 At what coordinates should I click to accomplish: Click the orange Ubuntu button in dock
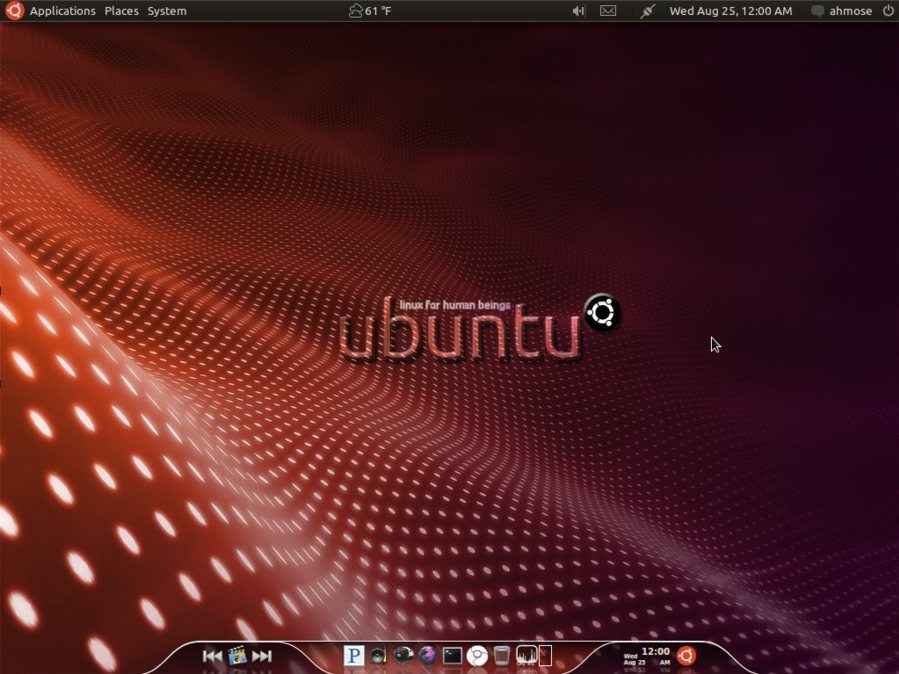(x=686, y=655)
